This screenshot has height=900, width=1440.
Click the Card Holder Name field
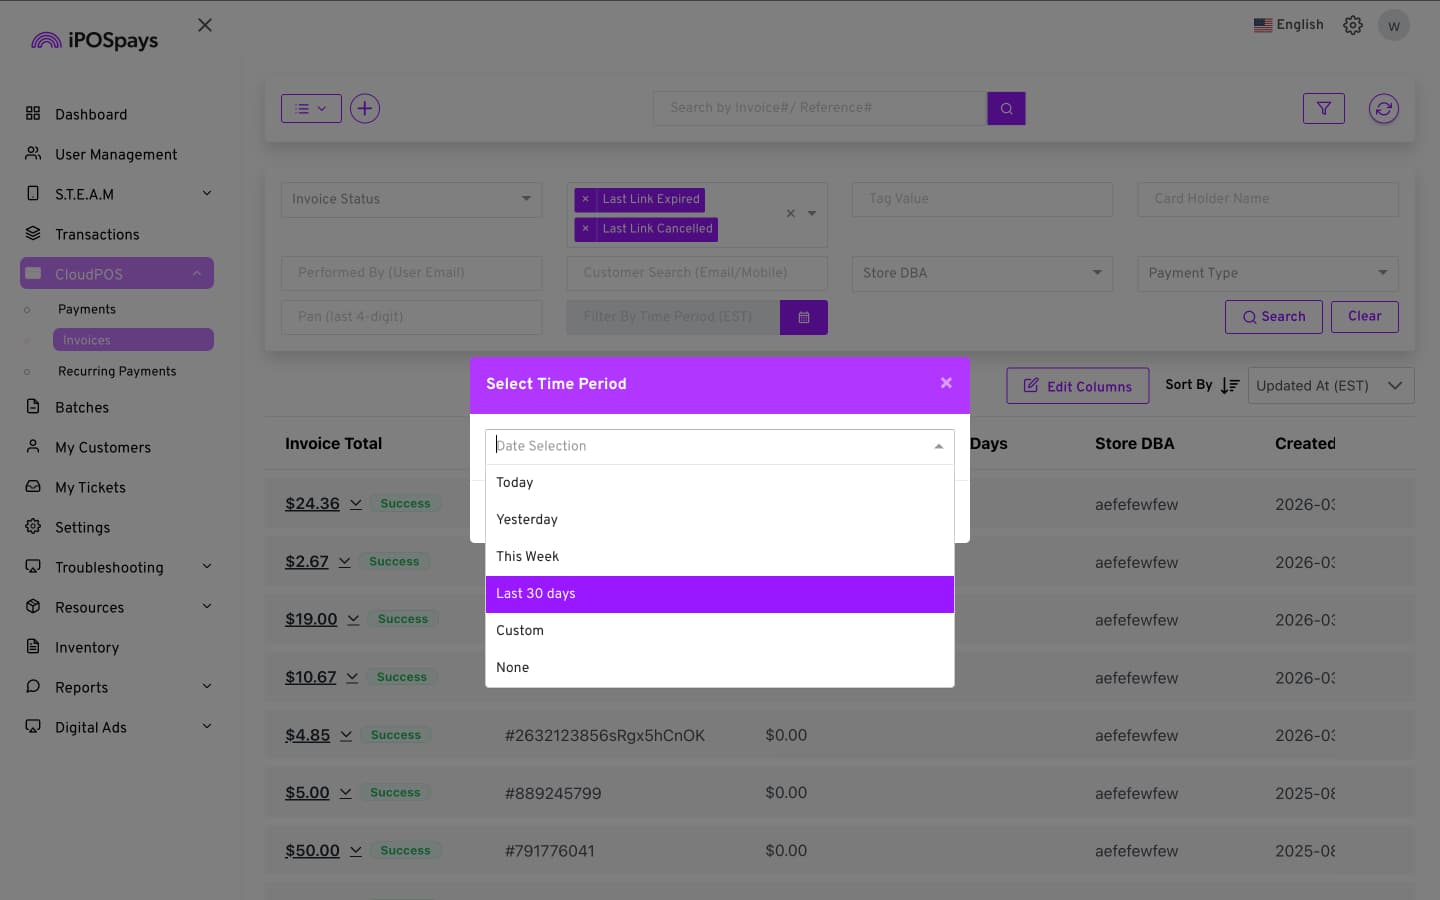(1267, 199)
